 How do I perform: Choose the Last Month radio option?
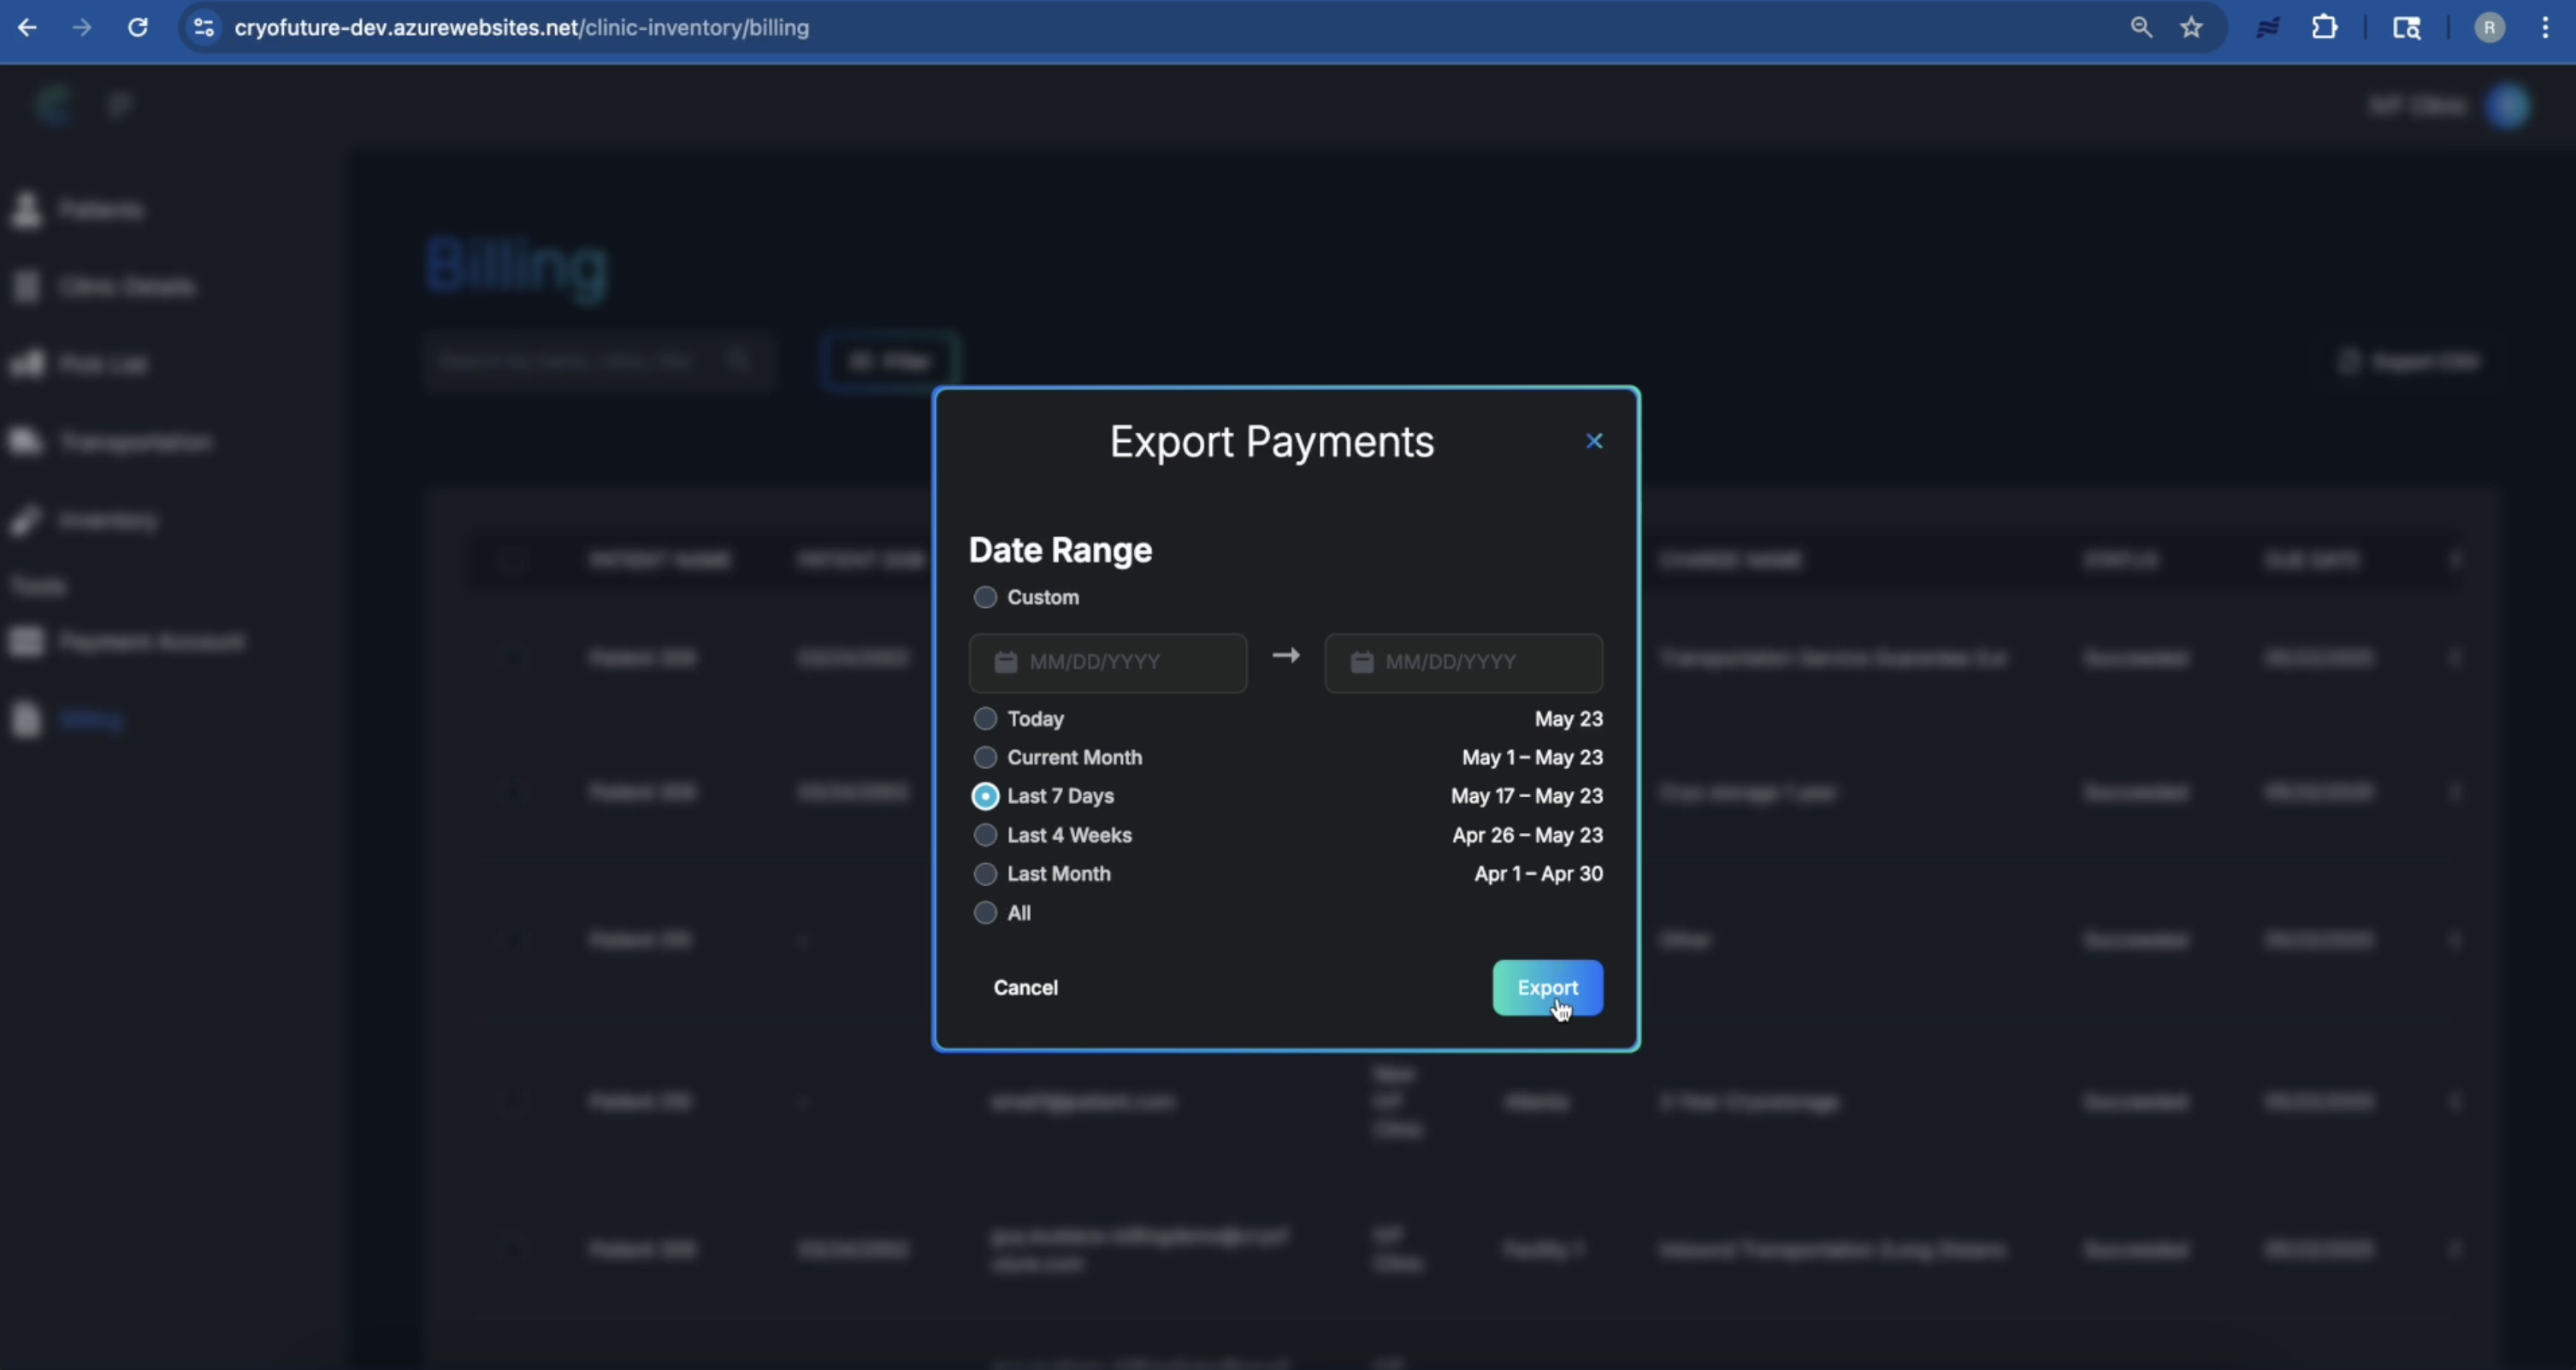click(985, 874)
